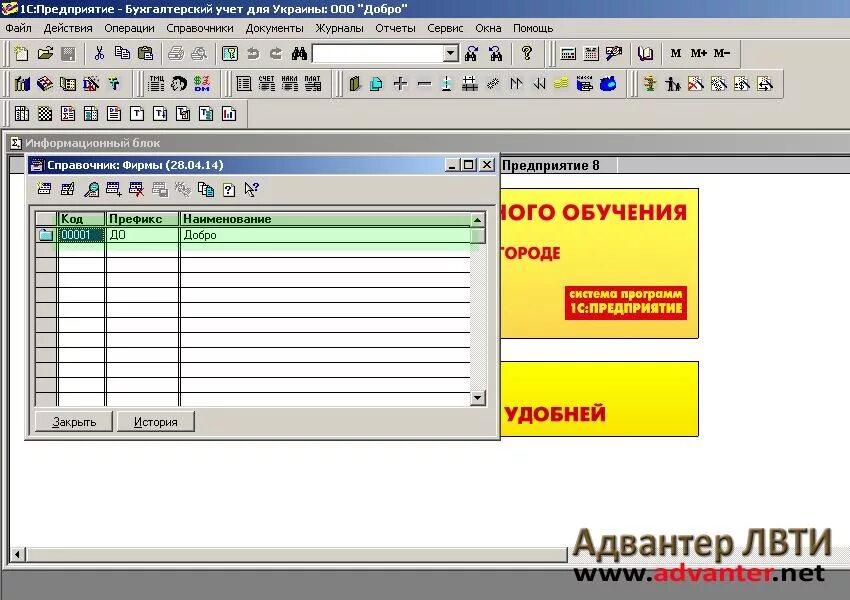Click the Префикс column header
The image size is (850, 600).
pyautogui.click(x=142, y=219)
